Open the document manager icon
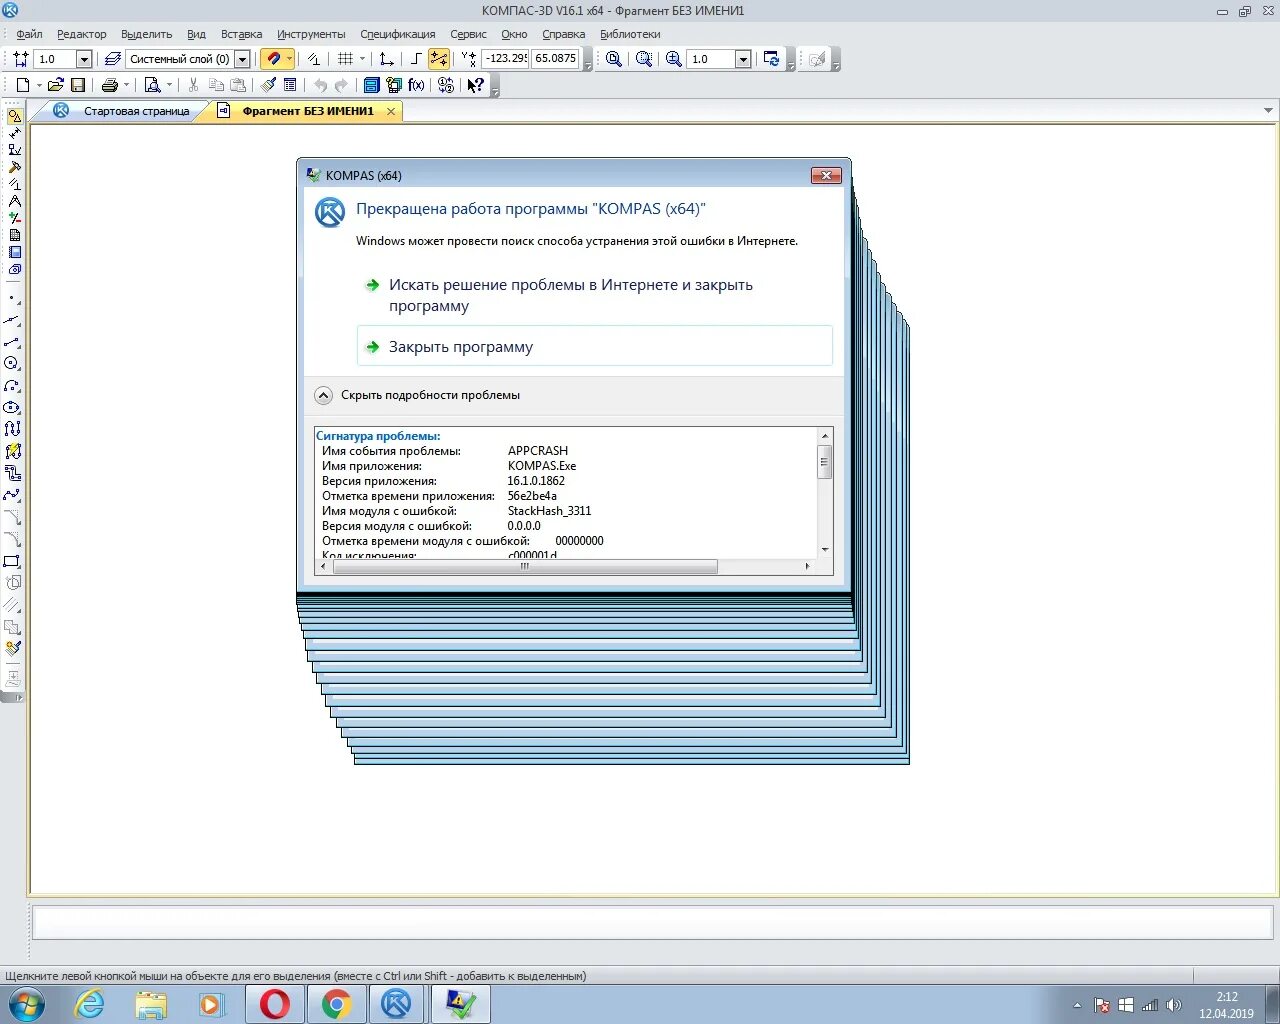Screen dimensions: 1280x1024 pyautogui.click(x=371, y=85)
